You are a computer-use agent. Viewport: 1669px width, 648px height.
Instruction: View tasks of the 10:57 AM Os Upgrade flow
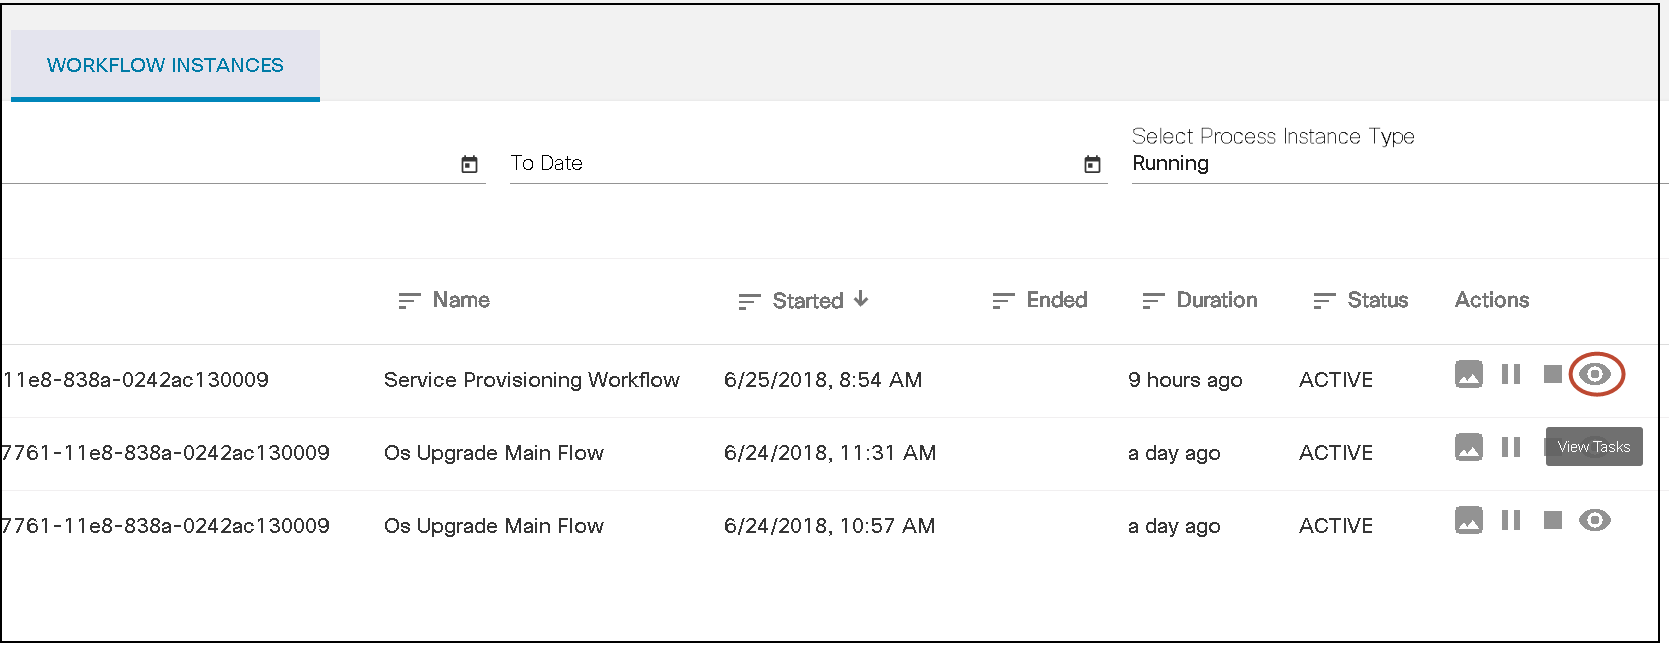(1595, 520)
